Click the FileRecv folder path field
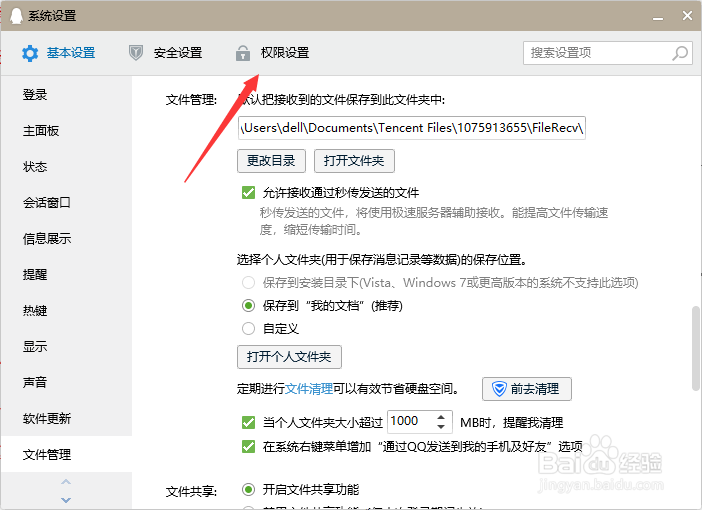Image resolution: width=702 pixels, height=510 pixels. pyautogui.click(x=411, y=128)
